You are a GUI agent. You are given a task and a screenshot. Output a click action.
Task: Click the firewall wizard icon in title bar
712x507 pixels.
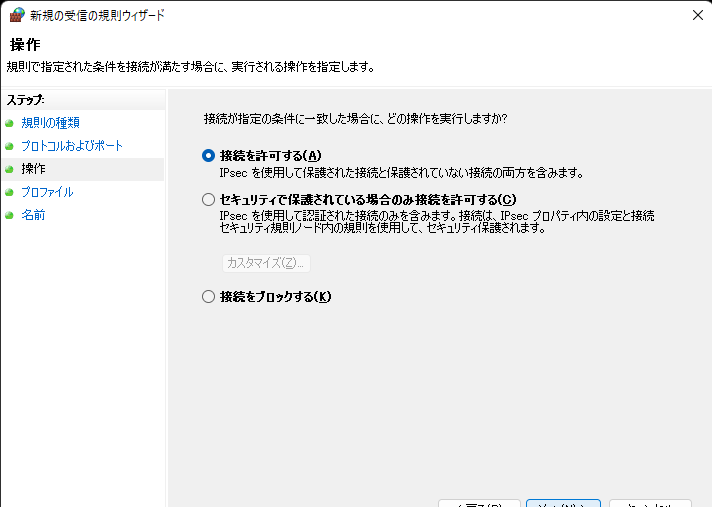pos(16,15)
